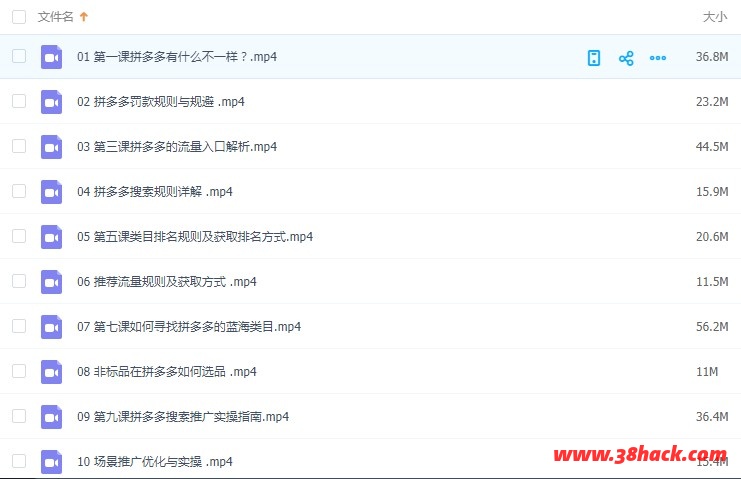Click the 20.6M size value
Screen dimensions: 741x479
tap(712, 236)
